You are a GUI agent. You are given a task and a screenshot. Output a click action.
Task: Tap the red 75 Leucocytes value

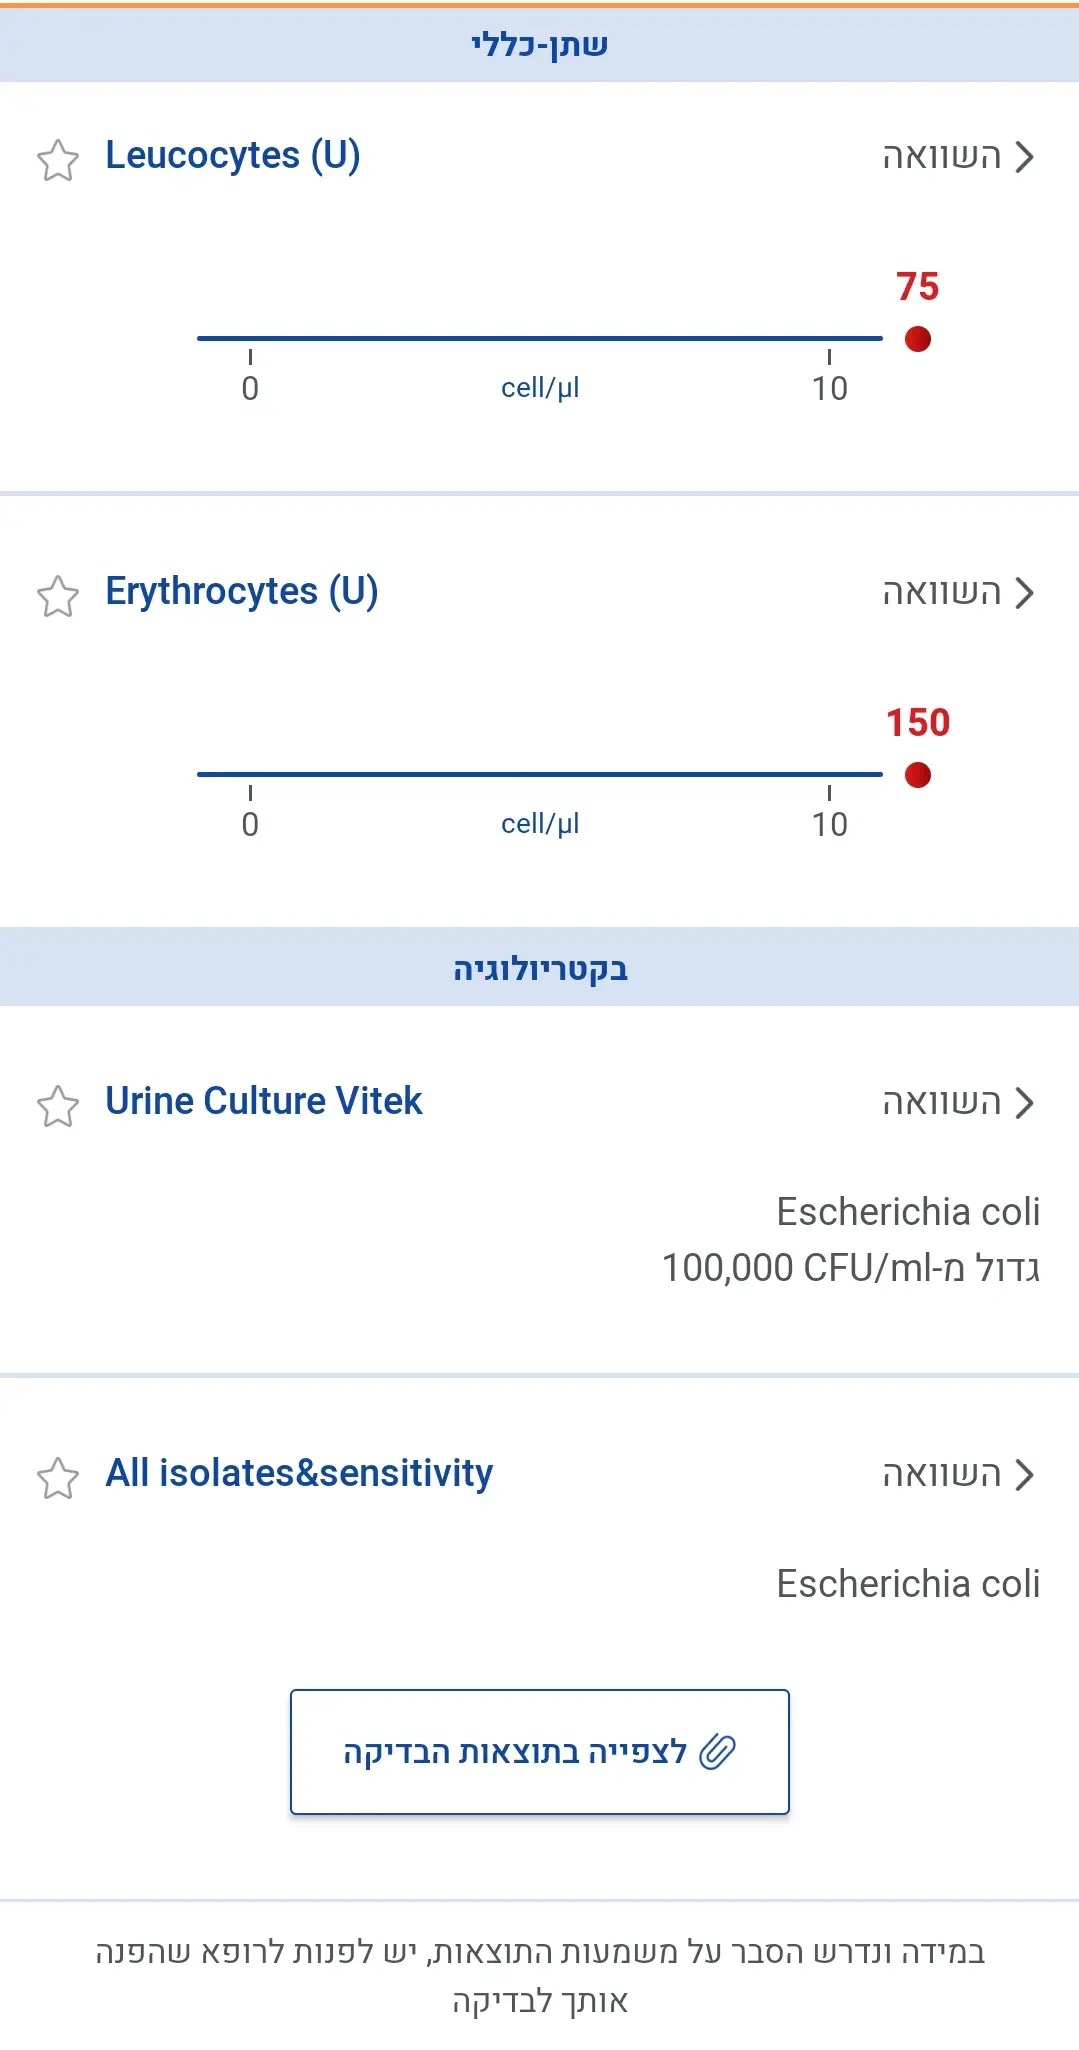pos(918,287)
